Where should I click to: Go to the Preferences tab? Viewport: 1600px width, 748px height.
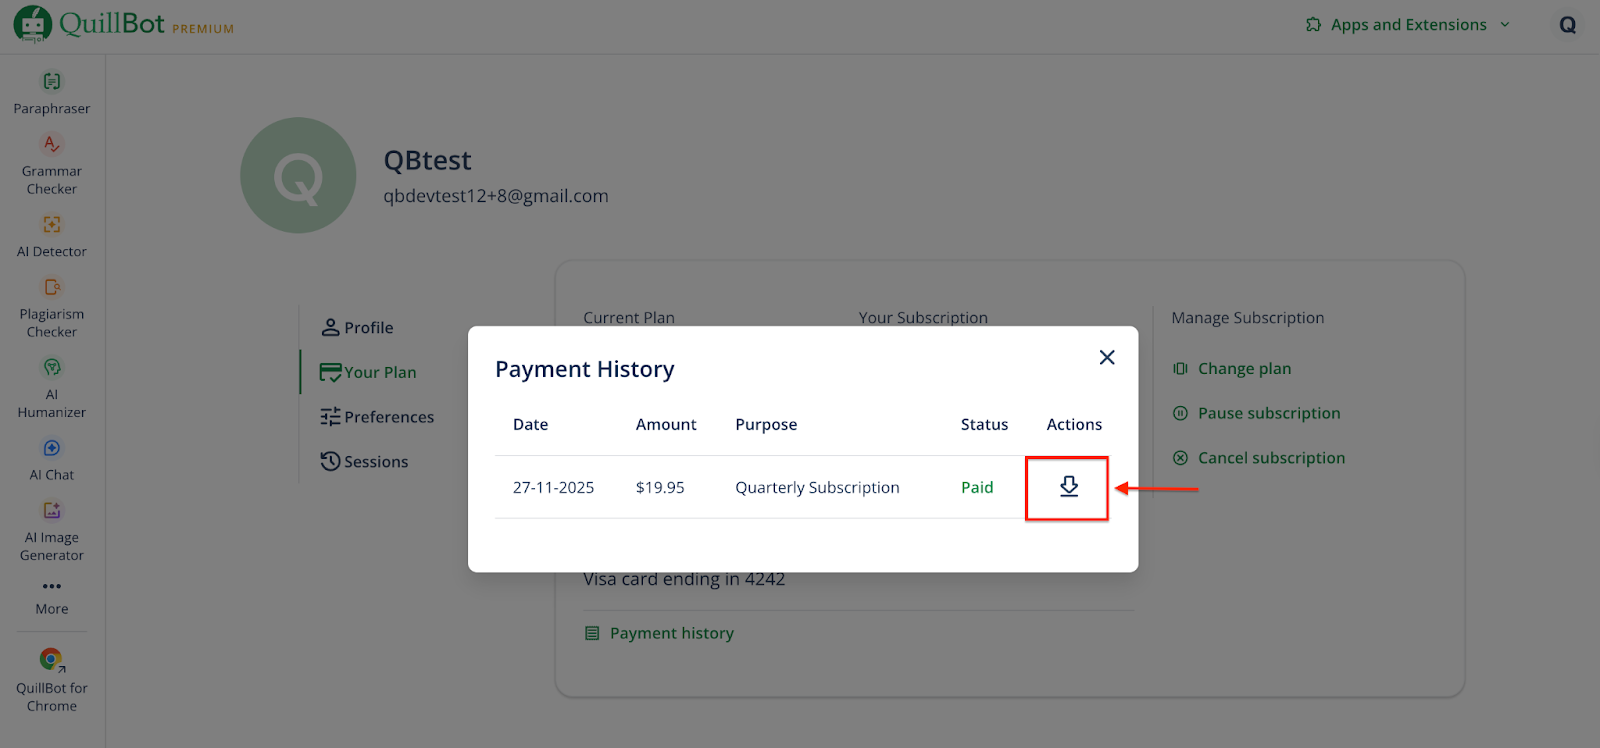(x=378, y=417)
